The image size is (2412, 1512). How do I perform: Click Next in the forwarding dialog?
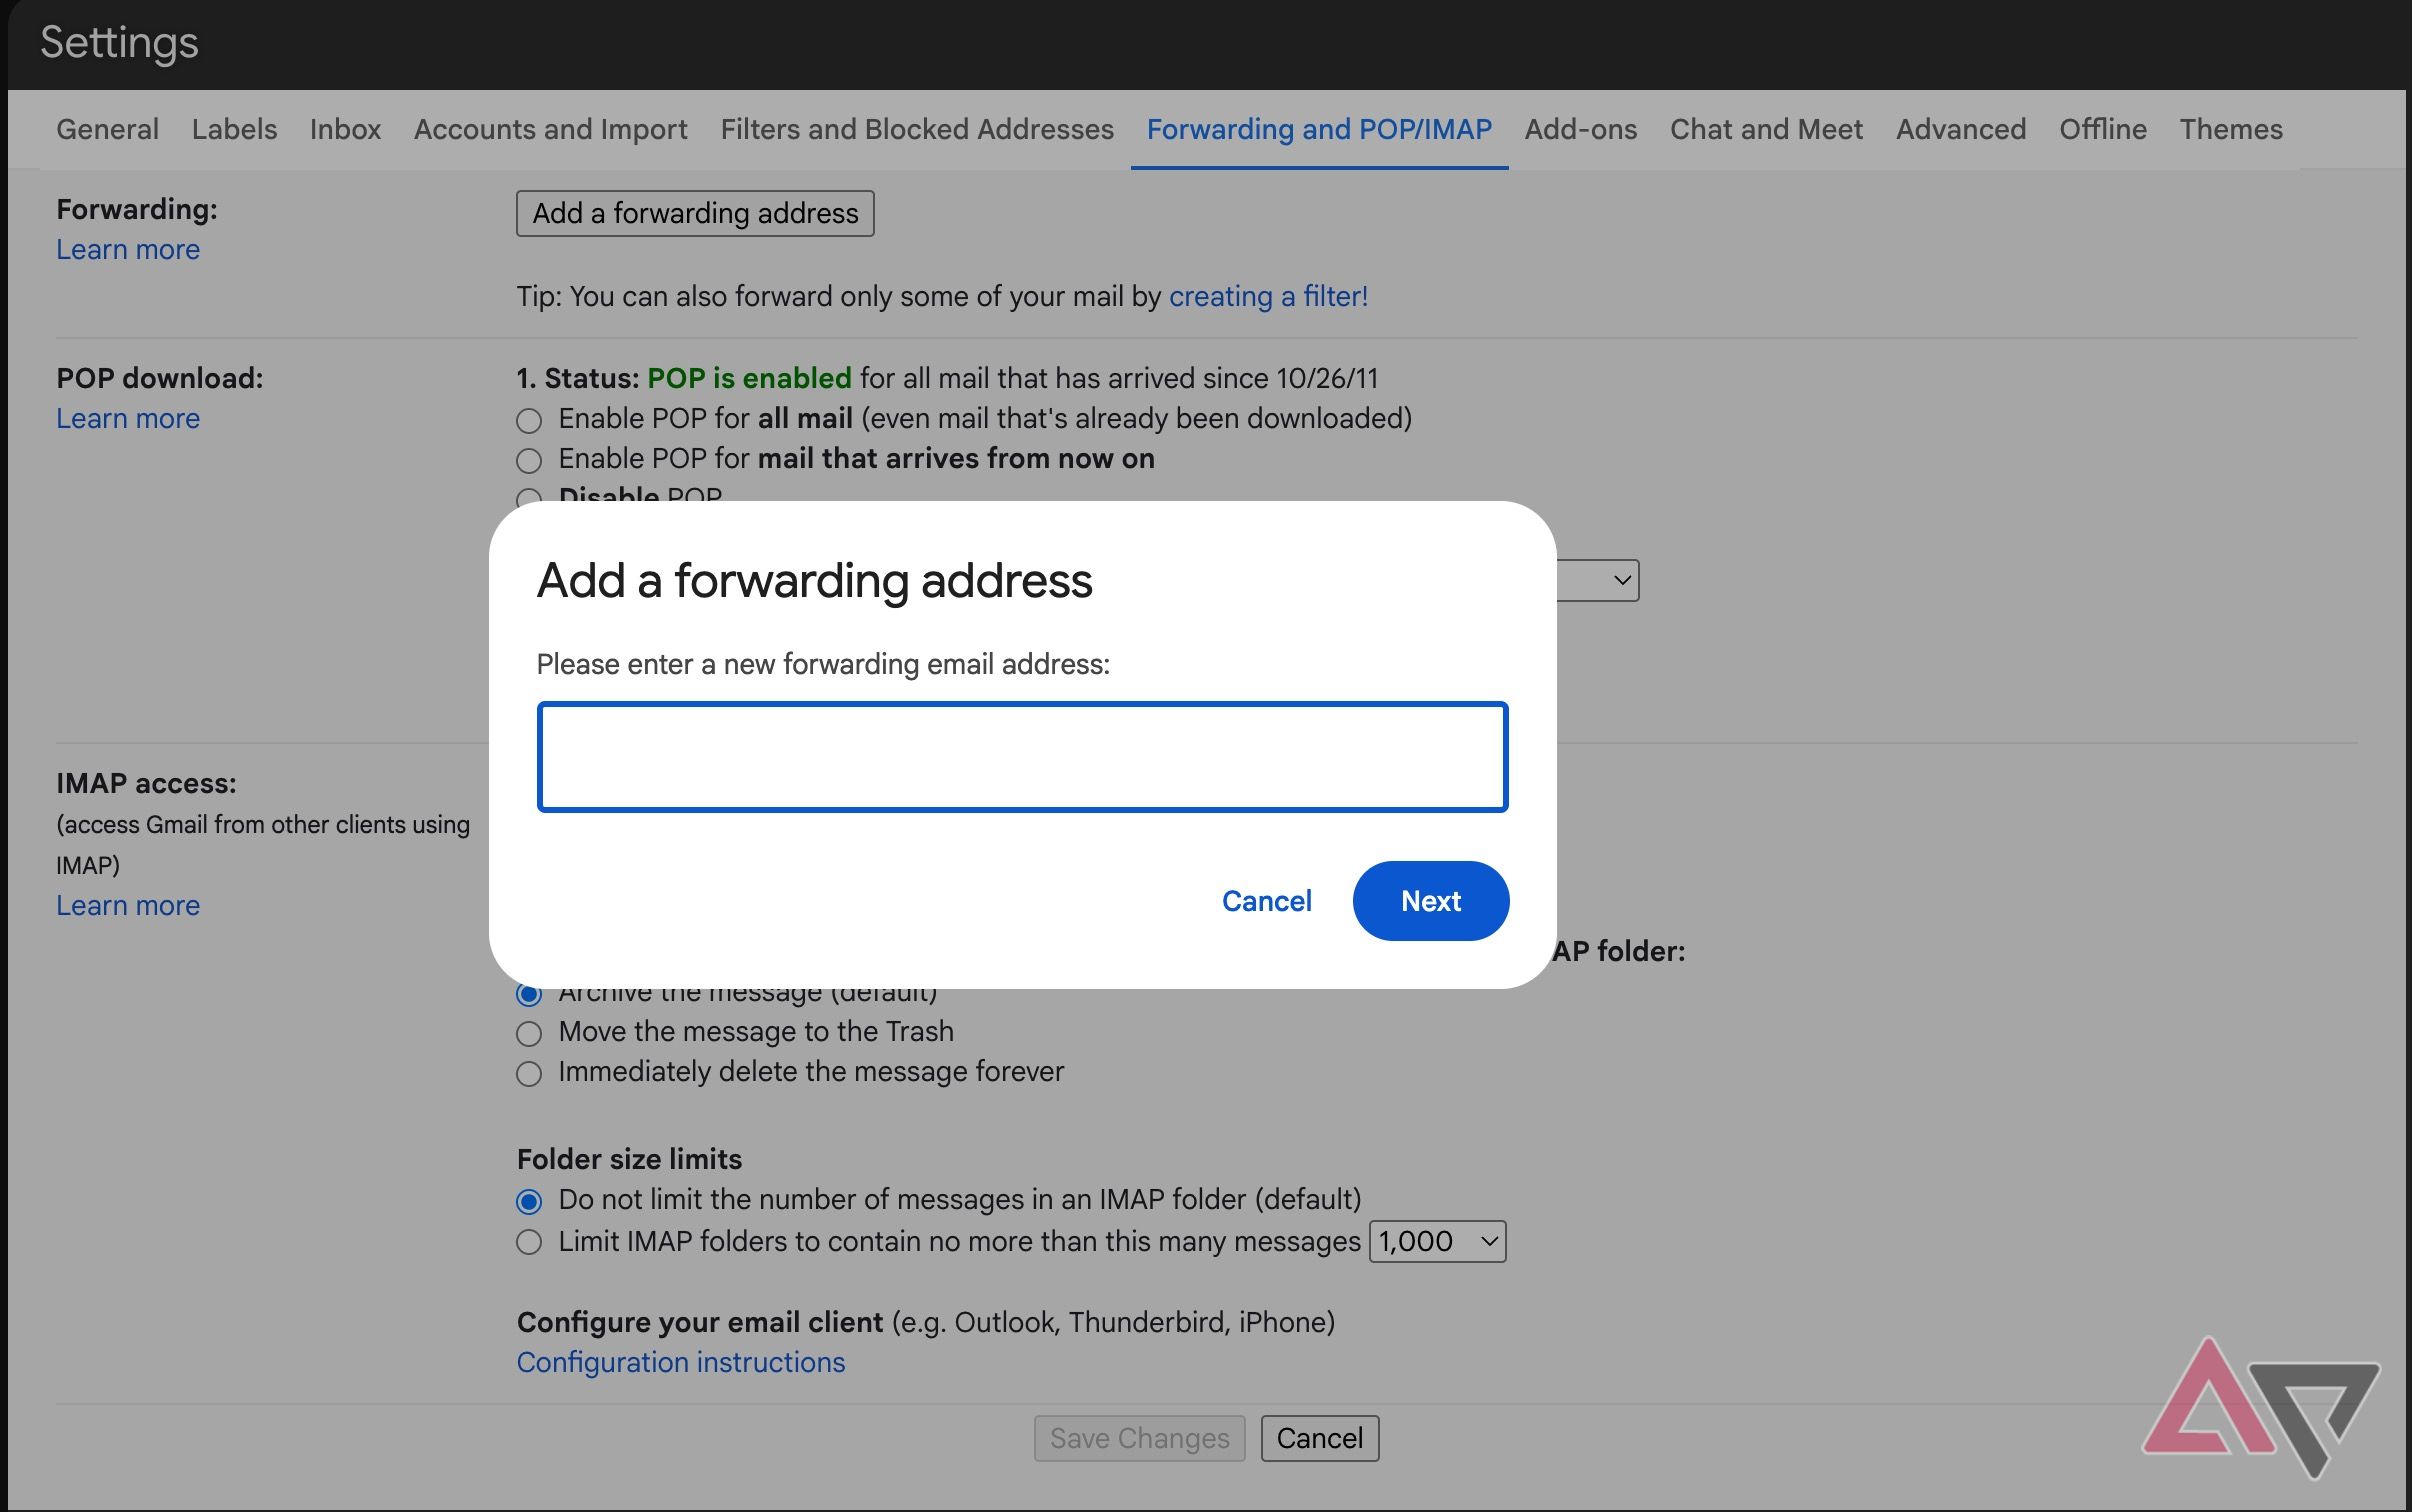1431,901
